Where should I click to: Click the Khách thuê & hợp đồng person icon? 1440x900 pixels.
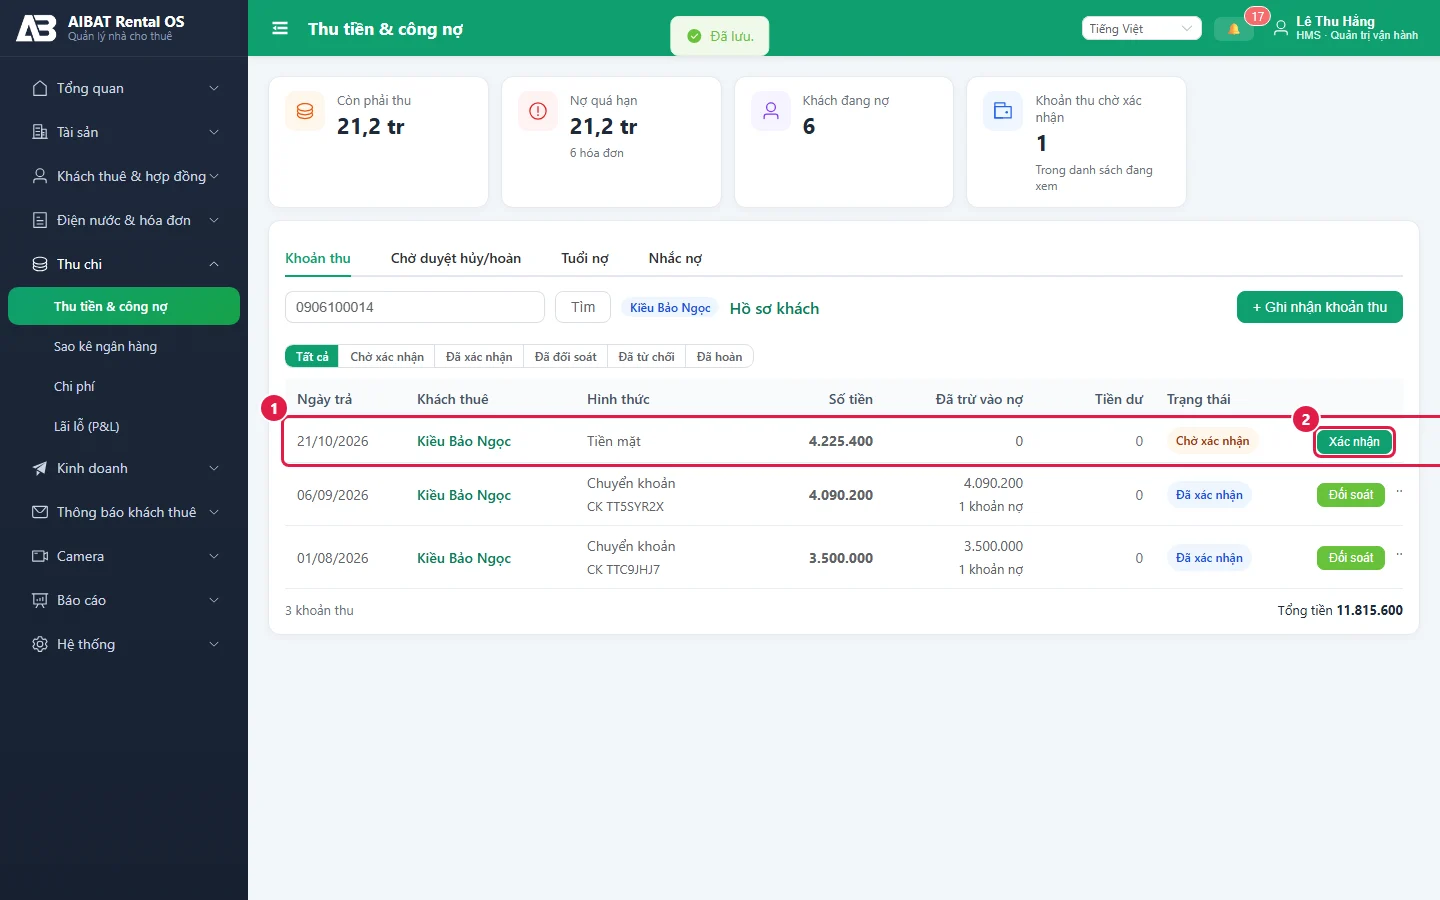(x=40, y=176)
